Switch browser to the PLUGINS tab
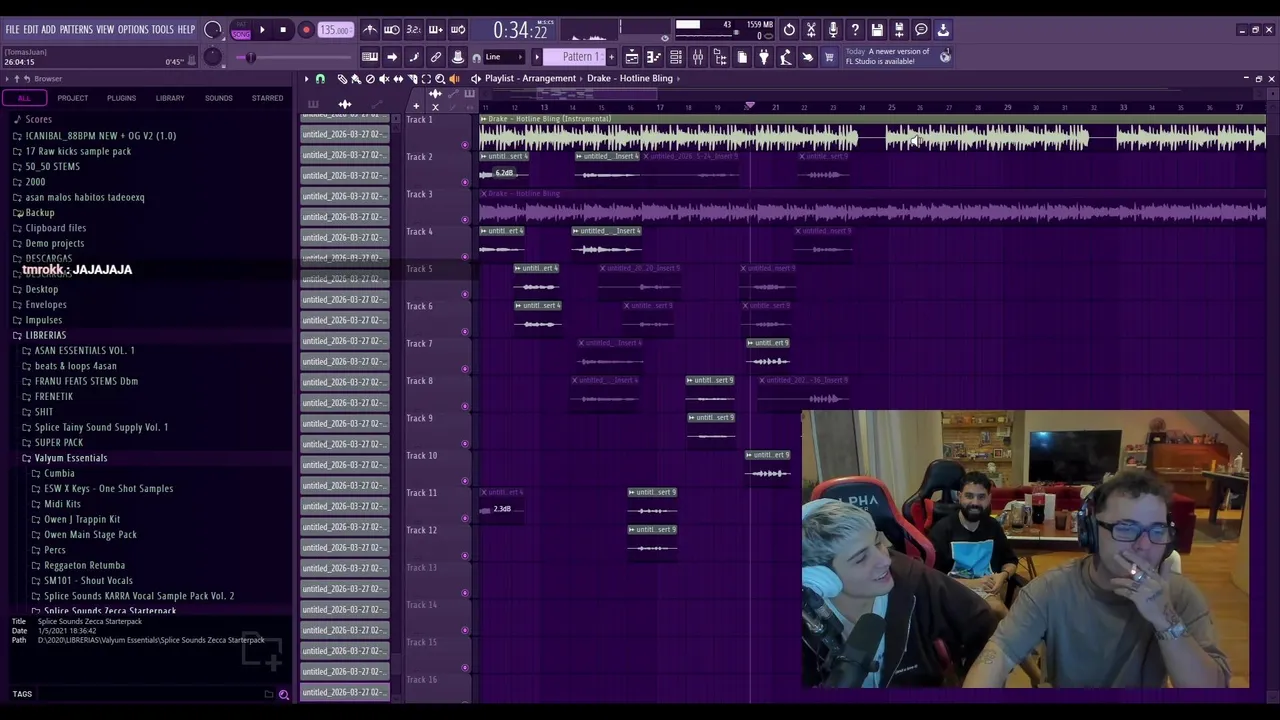 121,98
